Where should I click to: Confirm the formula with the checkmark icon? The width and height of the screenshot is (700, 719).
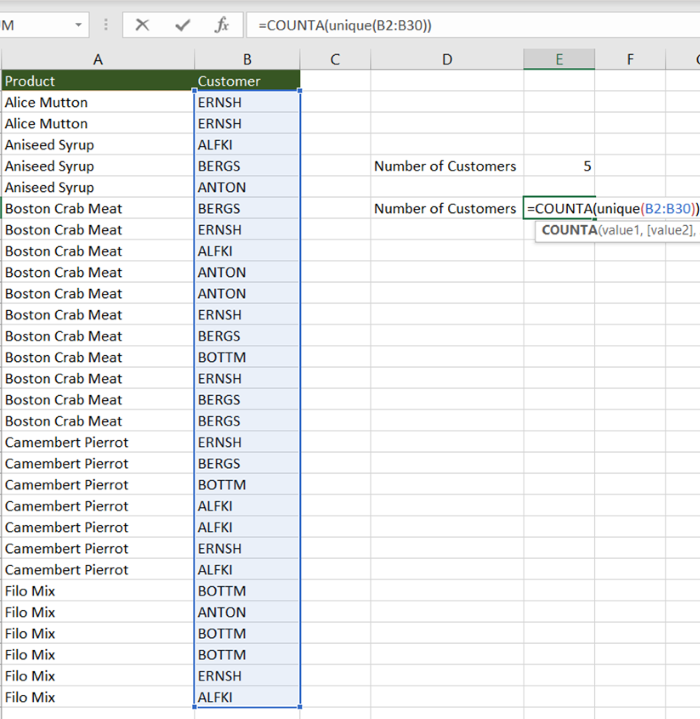click(x=182, y=25)
